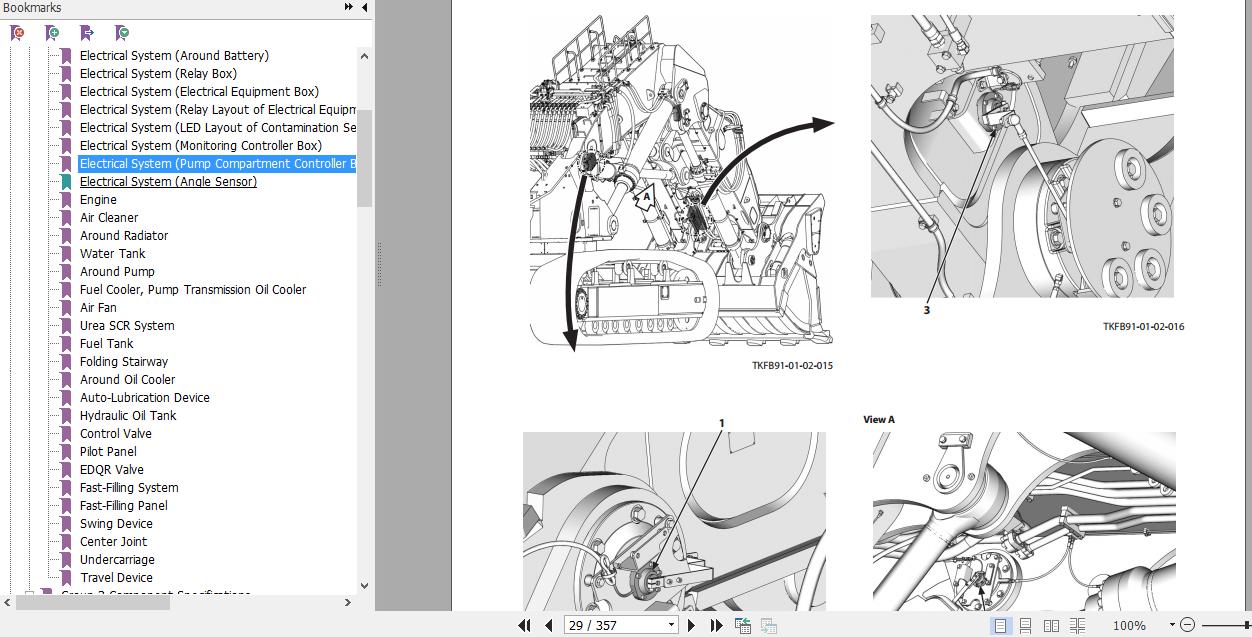This screenshot has height=637, width=1252.
Task: Select Electrical System (Electrical Equipment Box) bookmark
Action: pyautogui.click(x=199, y=91)
